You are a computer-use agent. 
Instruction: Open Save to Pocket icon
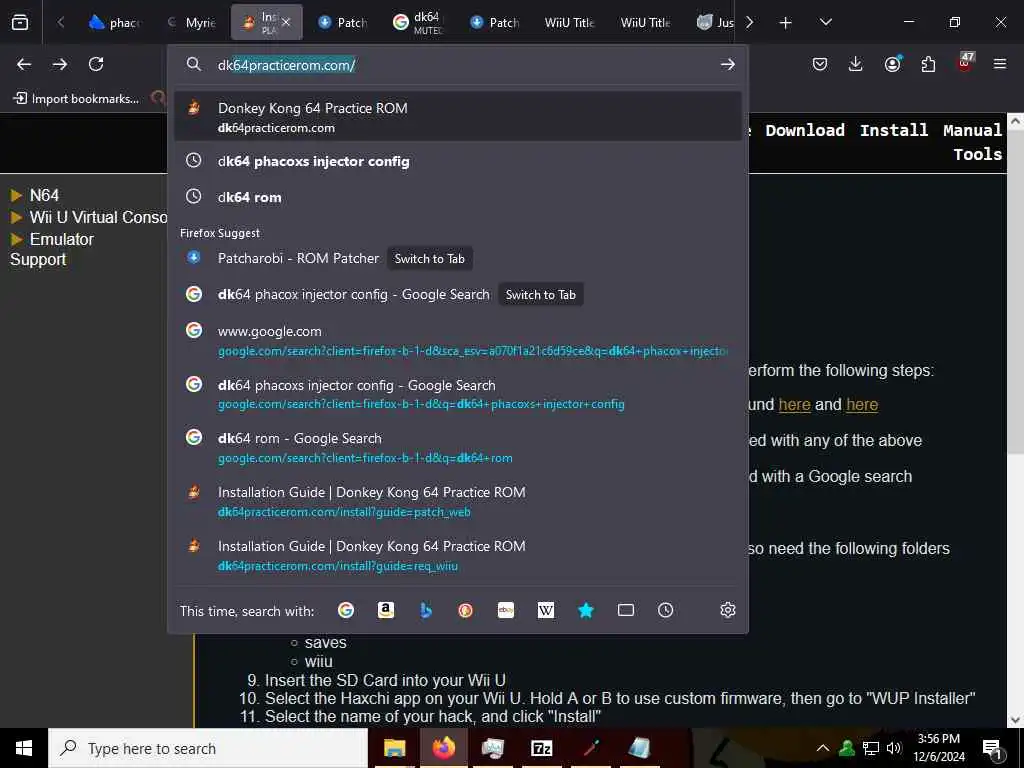pyautogui.click(x=820, y=64)
